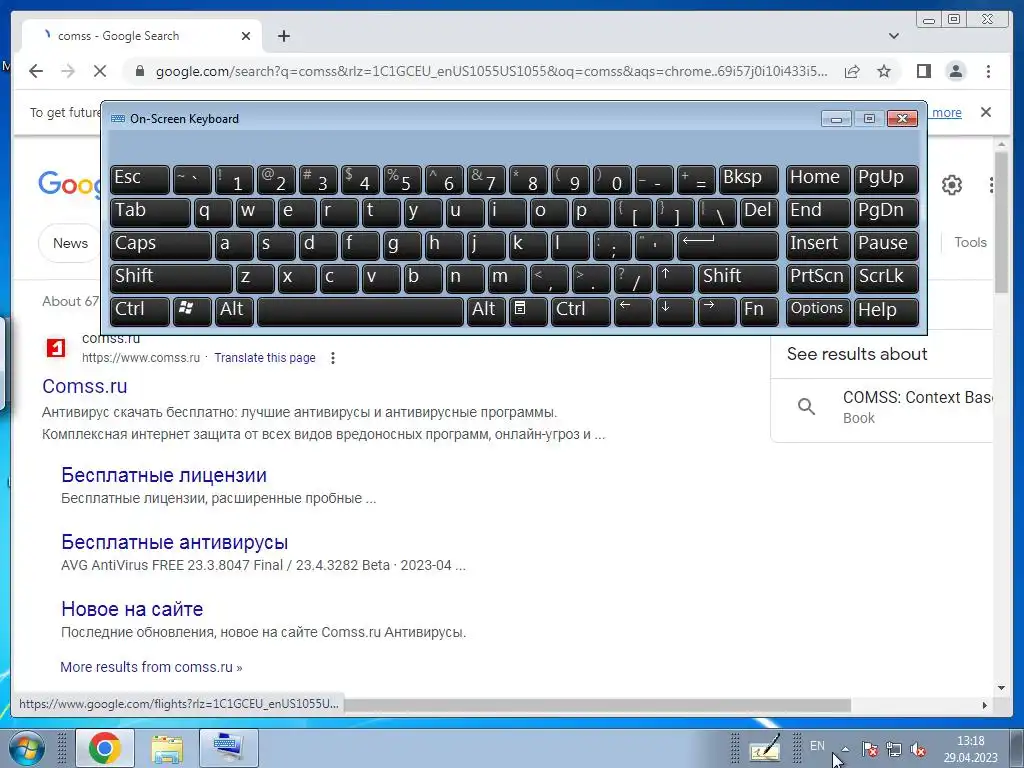Click the Action Center flag tray icon
Image resolution: width=1024 pixels, height=768 pixels.
point(869,749)
